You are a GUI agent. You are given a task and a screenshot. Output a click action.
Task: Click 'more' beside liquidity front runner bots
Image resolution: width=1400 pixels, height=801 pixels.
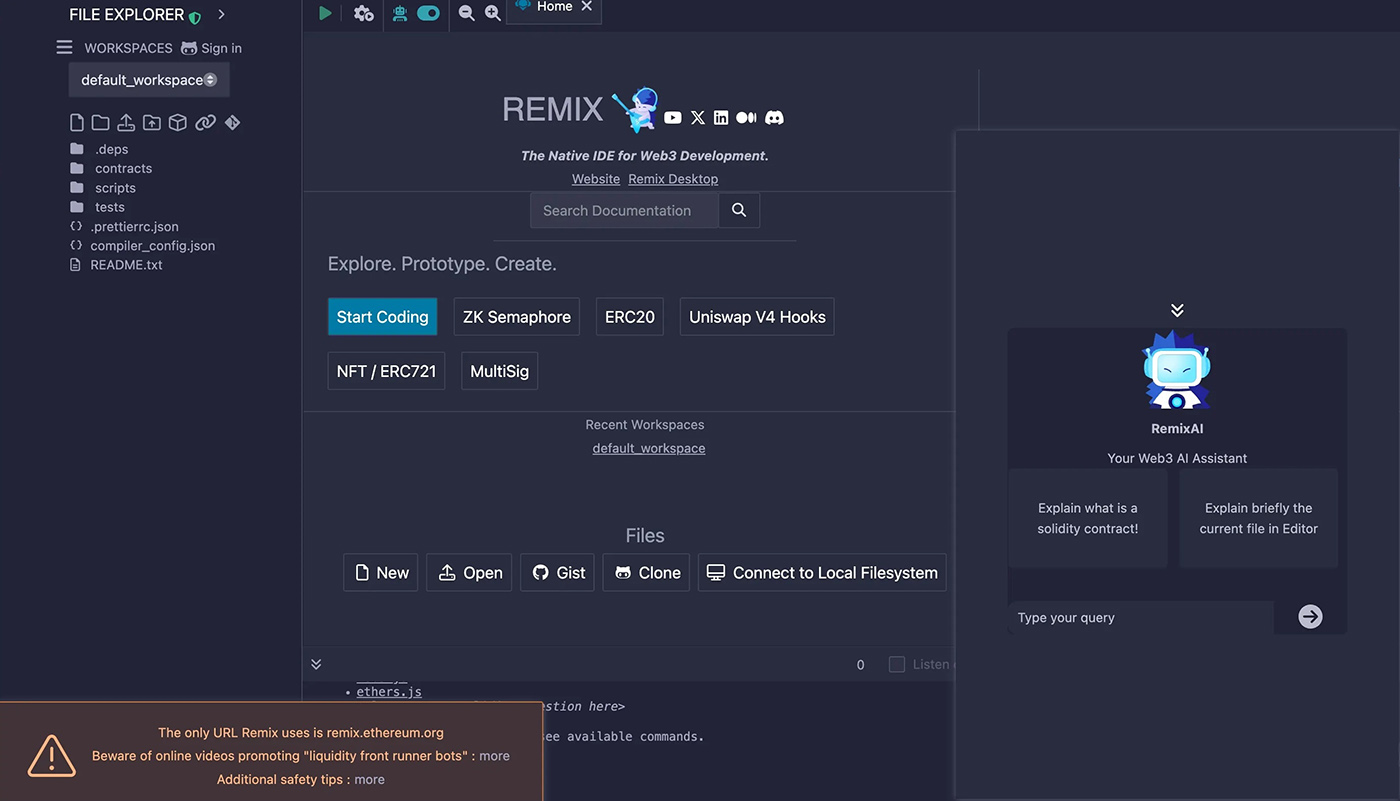[494, 756]
